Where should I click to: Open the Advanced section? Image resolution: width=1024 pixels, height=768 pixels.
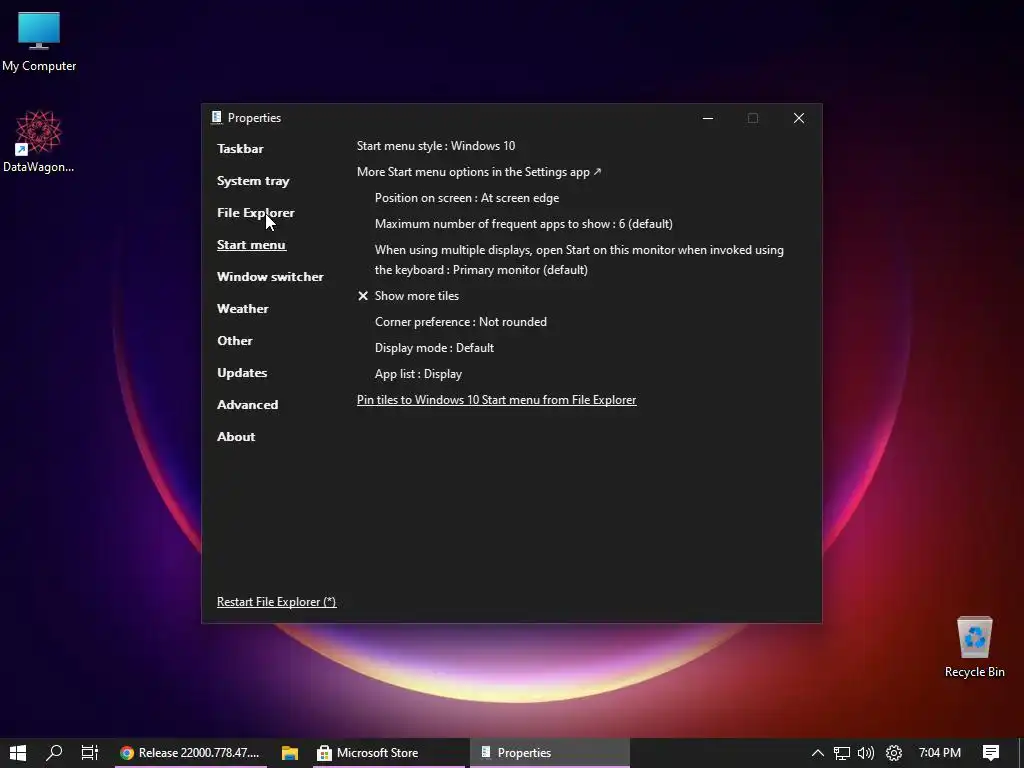click(x=248, y=405)
